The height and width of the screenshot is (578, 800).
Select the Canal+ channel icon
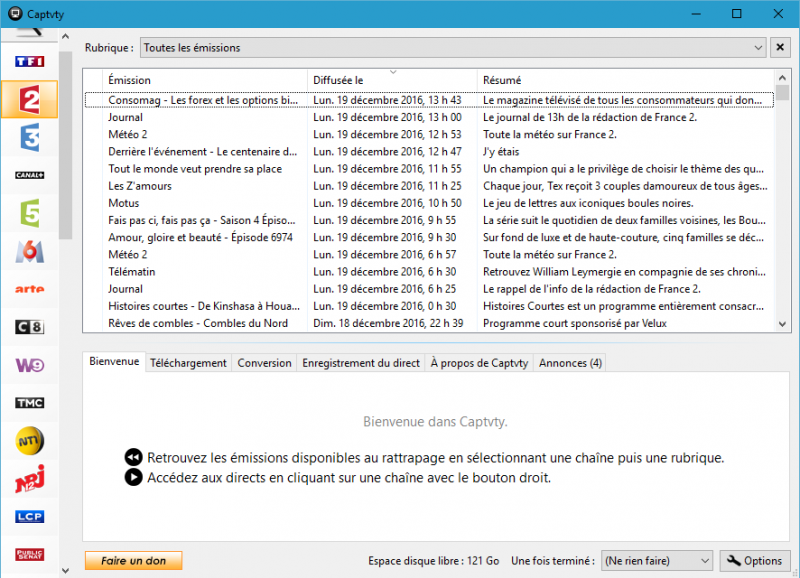(30, 175)
